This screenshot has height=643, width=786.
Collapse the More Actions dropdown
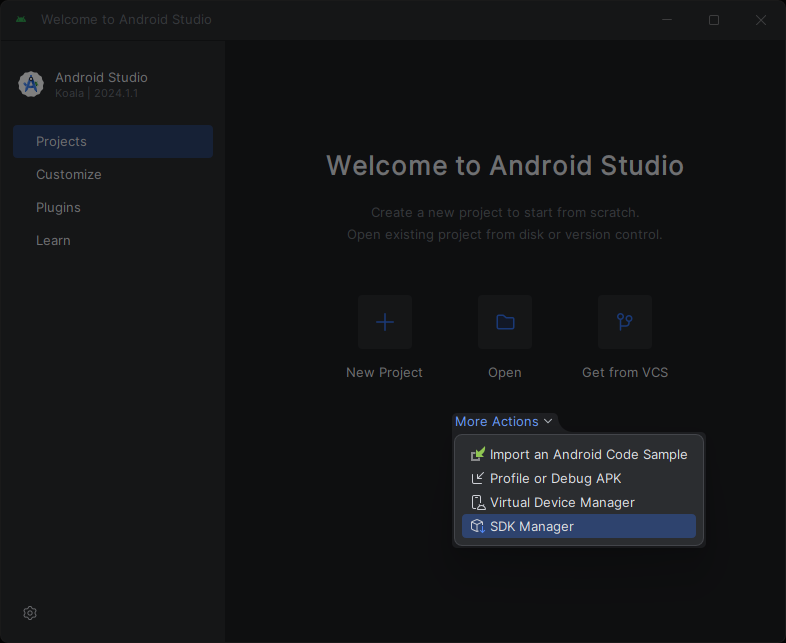coord(504,421)
